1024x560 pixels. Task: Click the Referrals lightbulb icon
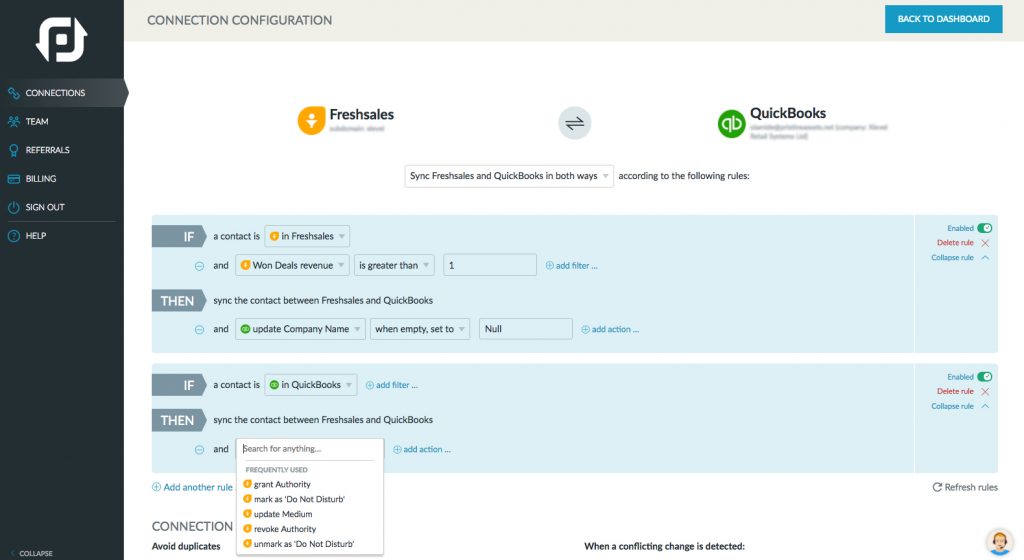click(14, 150)
